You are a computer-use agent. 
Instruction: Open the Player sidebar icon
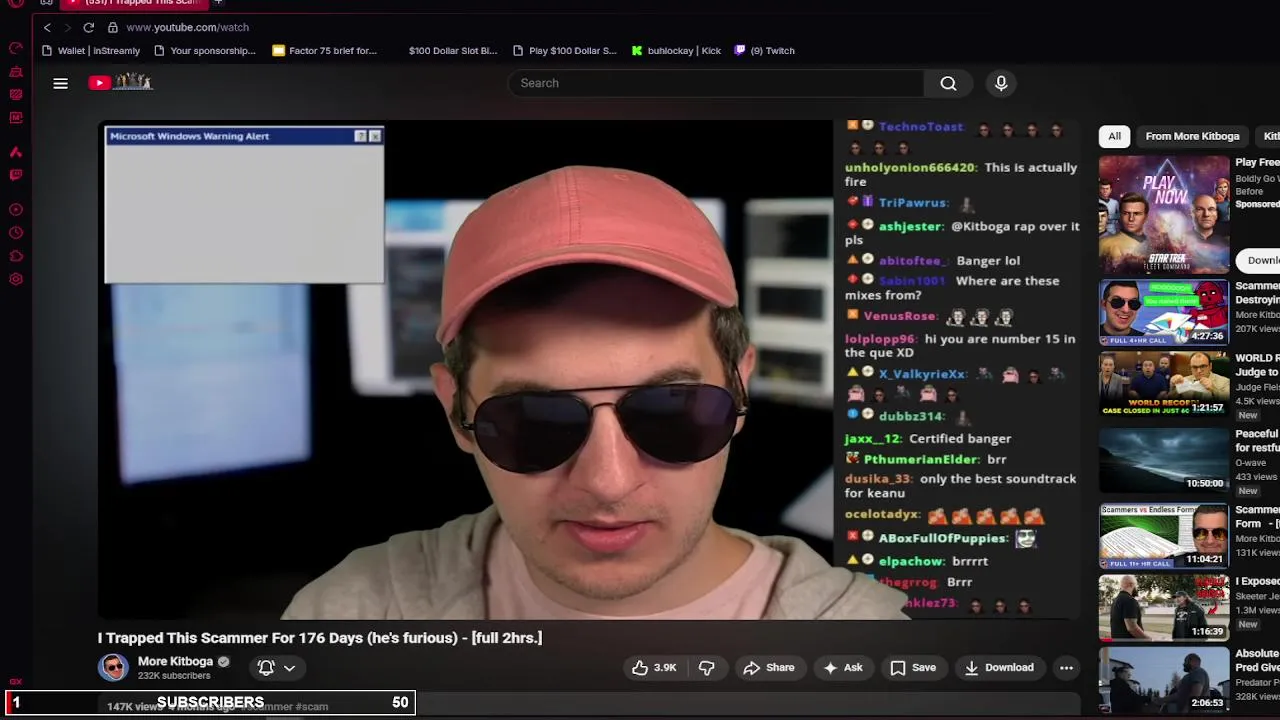[x=16, y=210]
